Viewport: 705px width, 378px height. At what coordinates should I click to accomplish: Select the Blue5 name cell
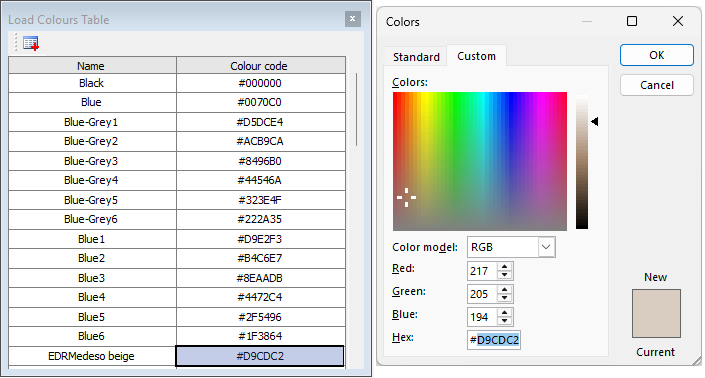(92, 317)
